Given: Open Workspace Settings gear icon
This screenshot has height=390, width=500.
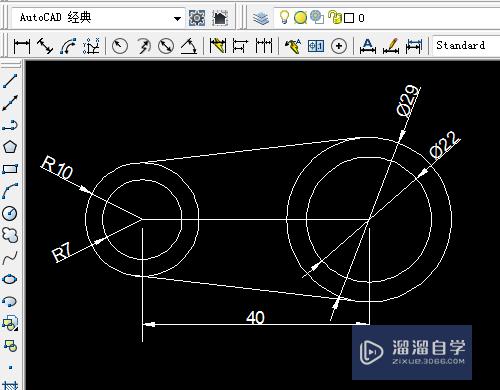Looking at the screenshot, I should [197, 18].
